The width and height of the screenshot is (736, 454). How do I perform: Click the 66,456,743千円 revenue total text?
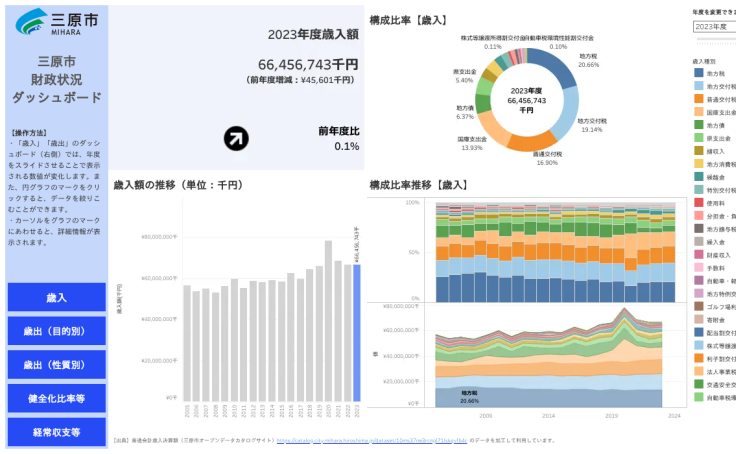(x=308, y=64)
